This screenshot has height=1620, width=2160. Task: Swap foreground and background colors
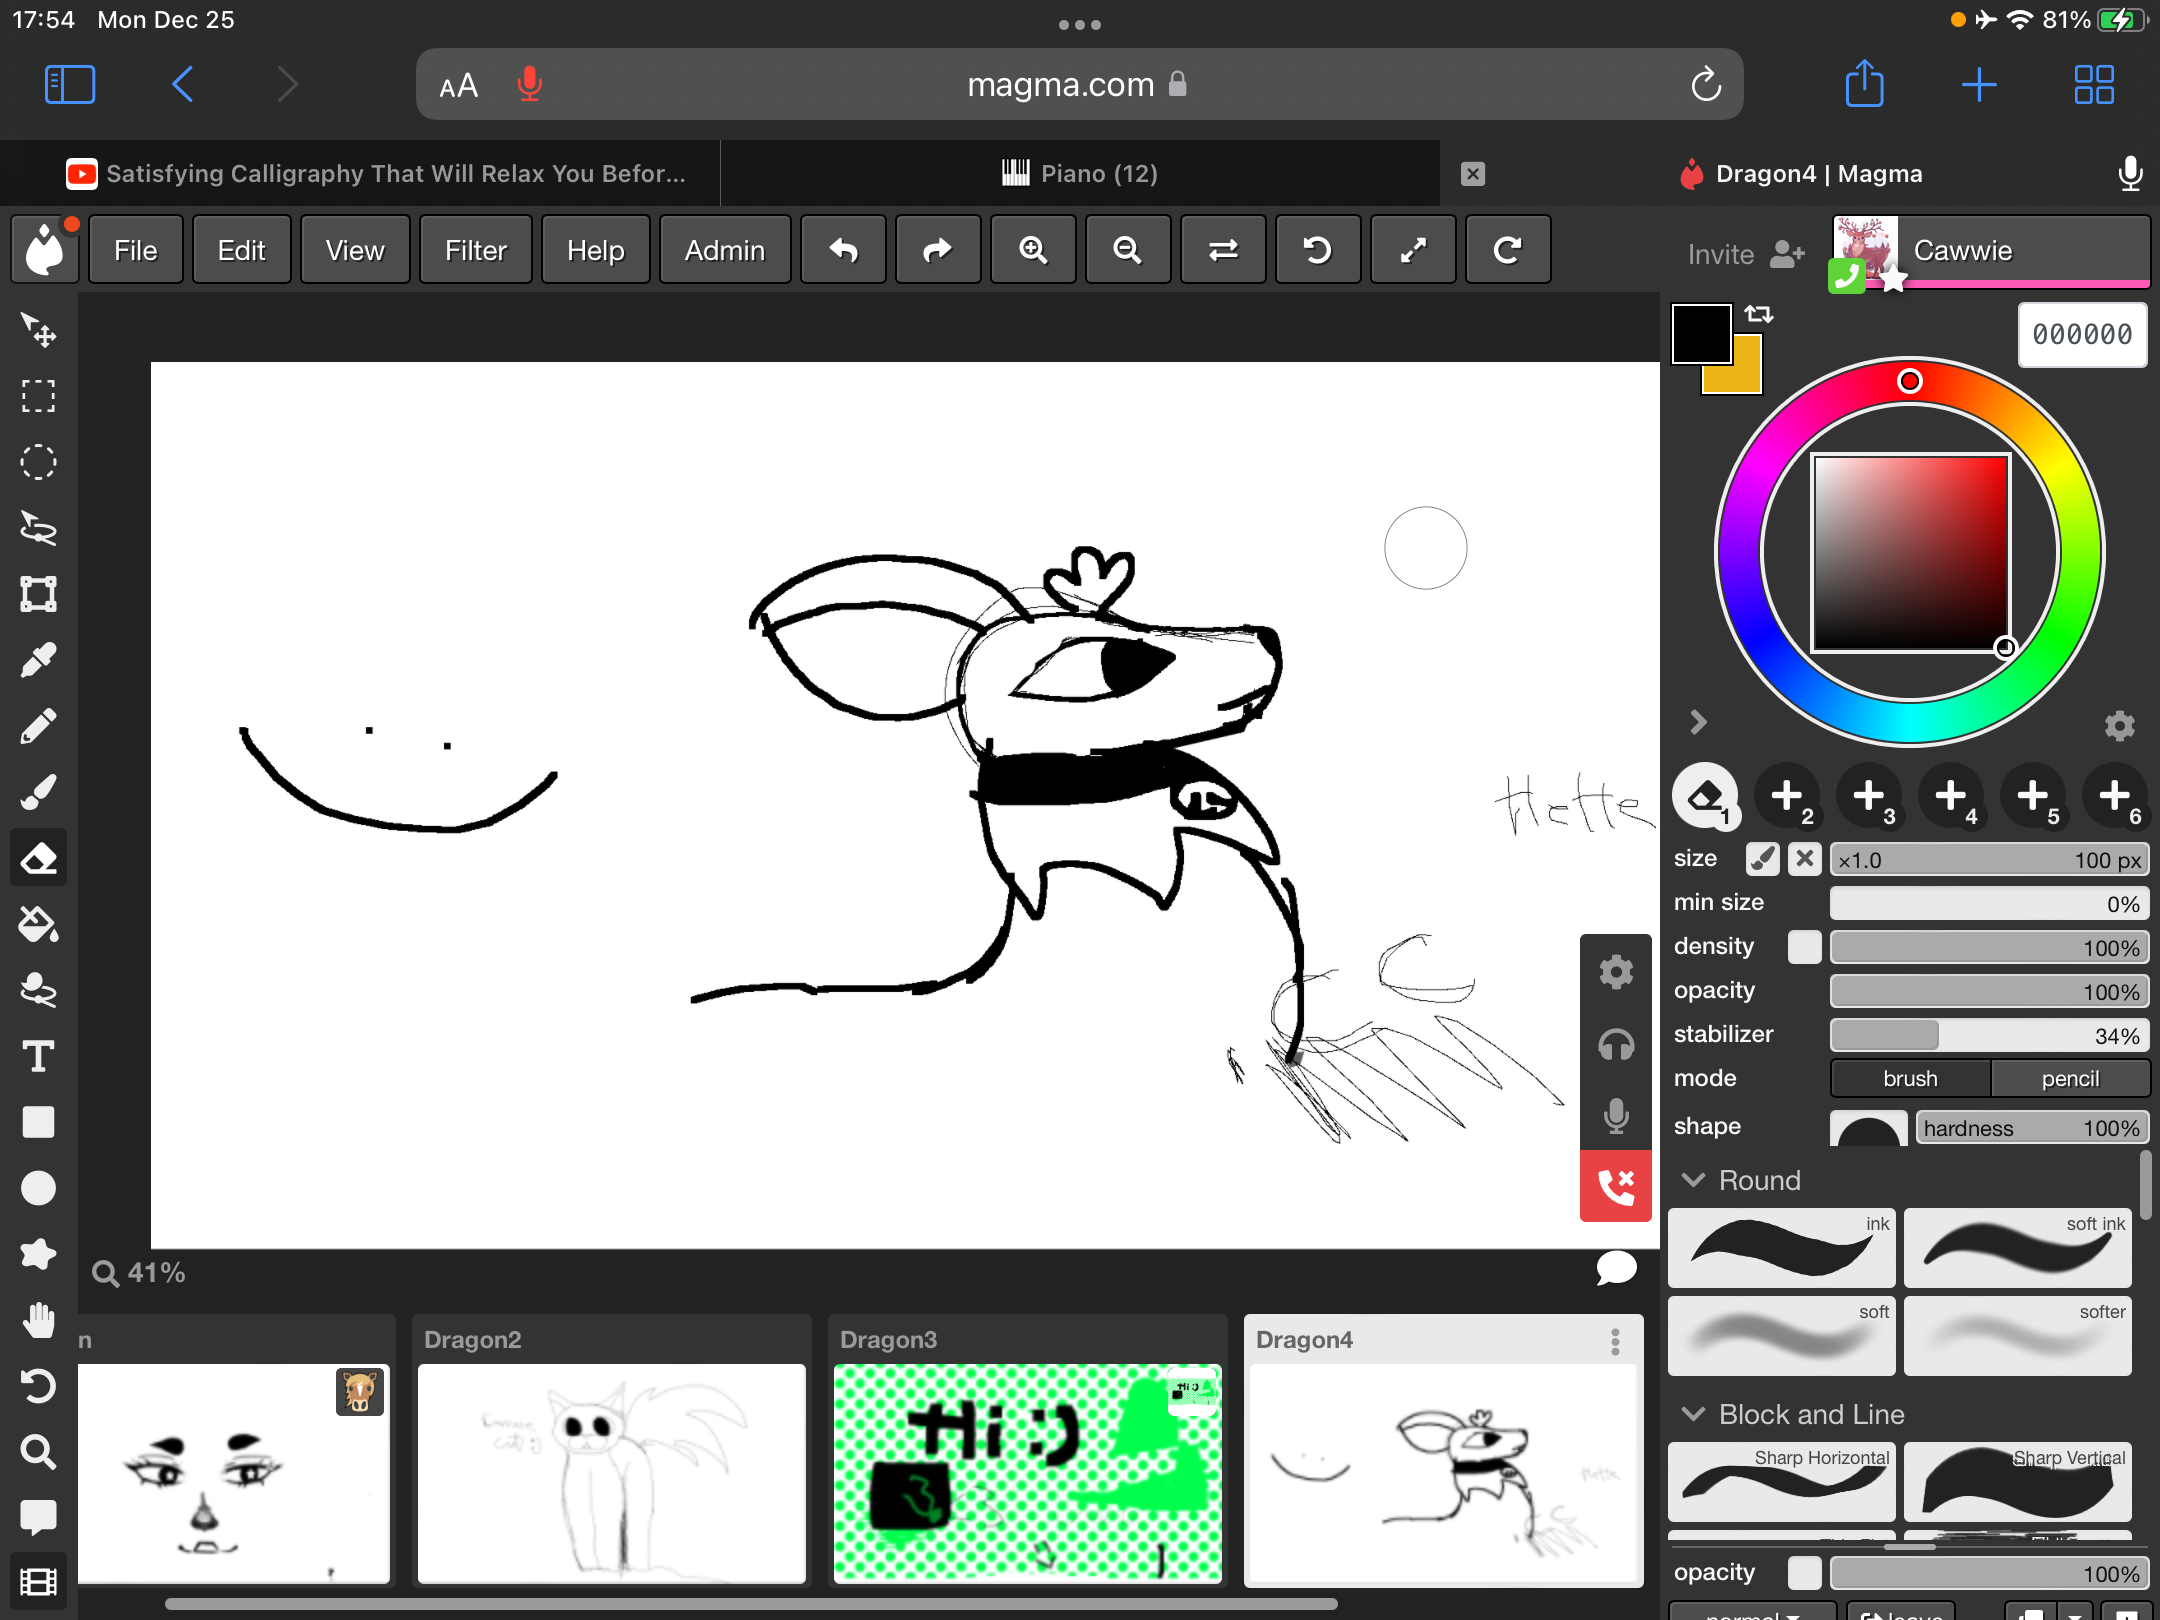point(1759,314)
